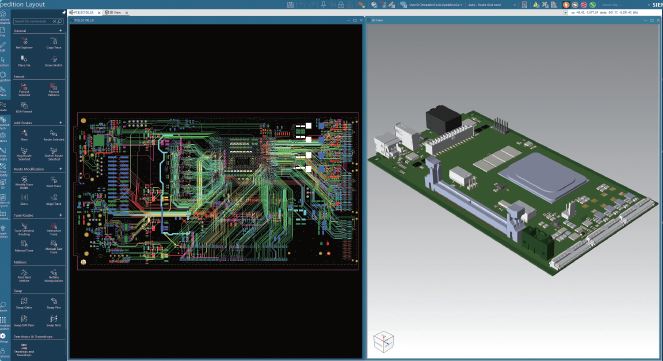Run Fanout Selected command
The height and width of the screenshot is (361, 663).
point(24,89)
